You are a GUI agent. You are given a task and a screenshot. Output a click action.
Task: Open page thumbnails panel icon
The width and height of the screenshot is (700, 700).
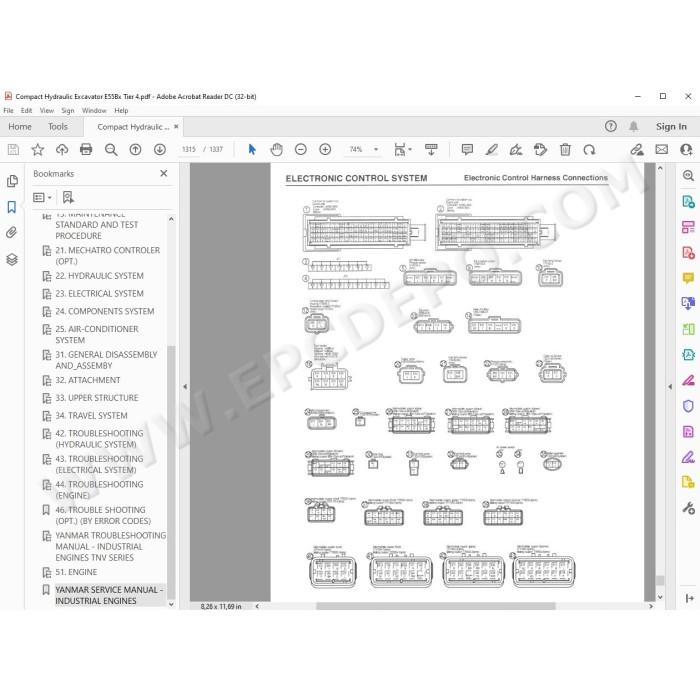point(12,181)
